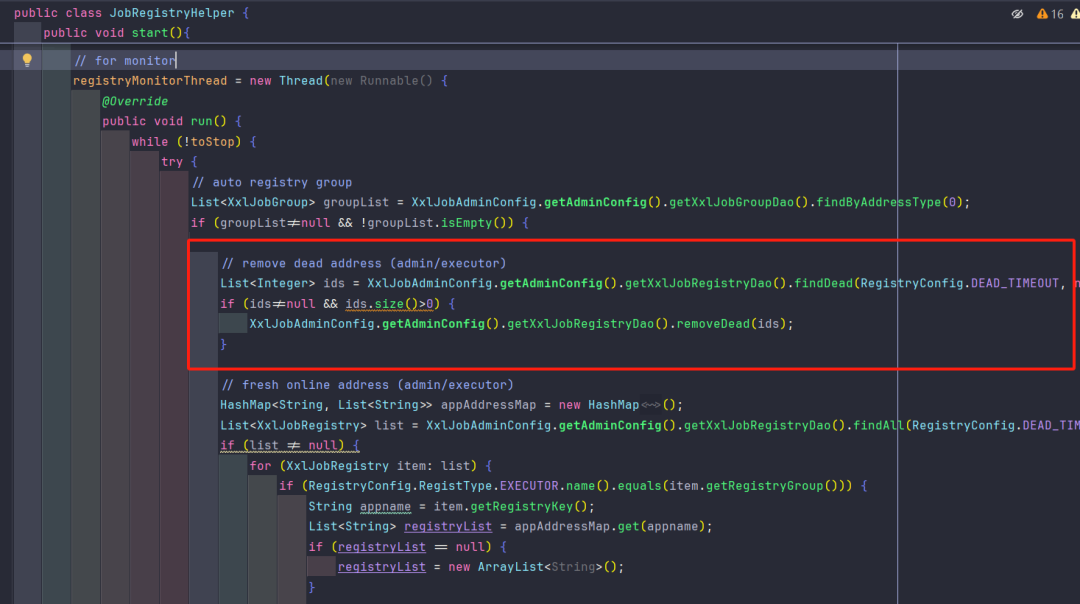The height and width of the screenshot is (604, 1080).
Task: Click the equals method call
Action: click(x=639, y=486)
